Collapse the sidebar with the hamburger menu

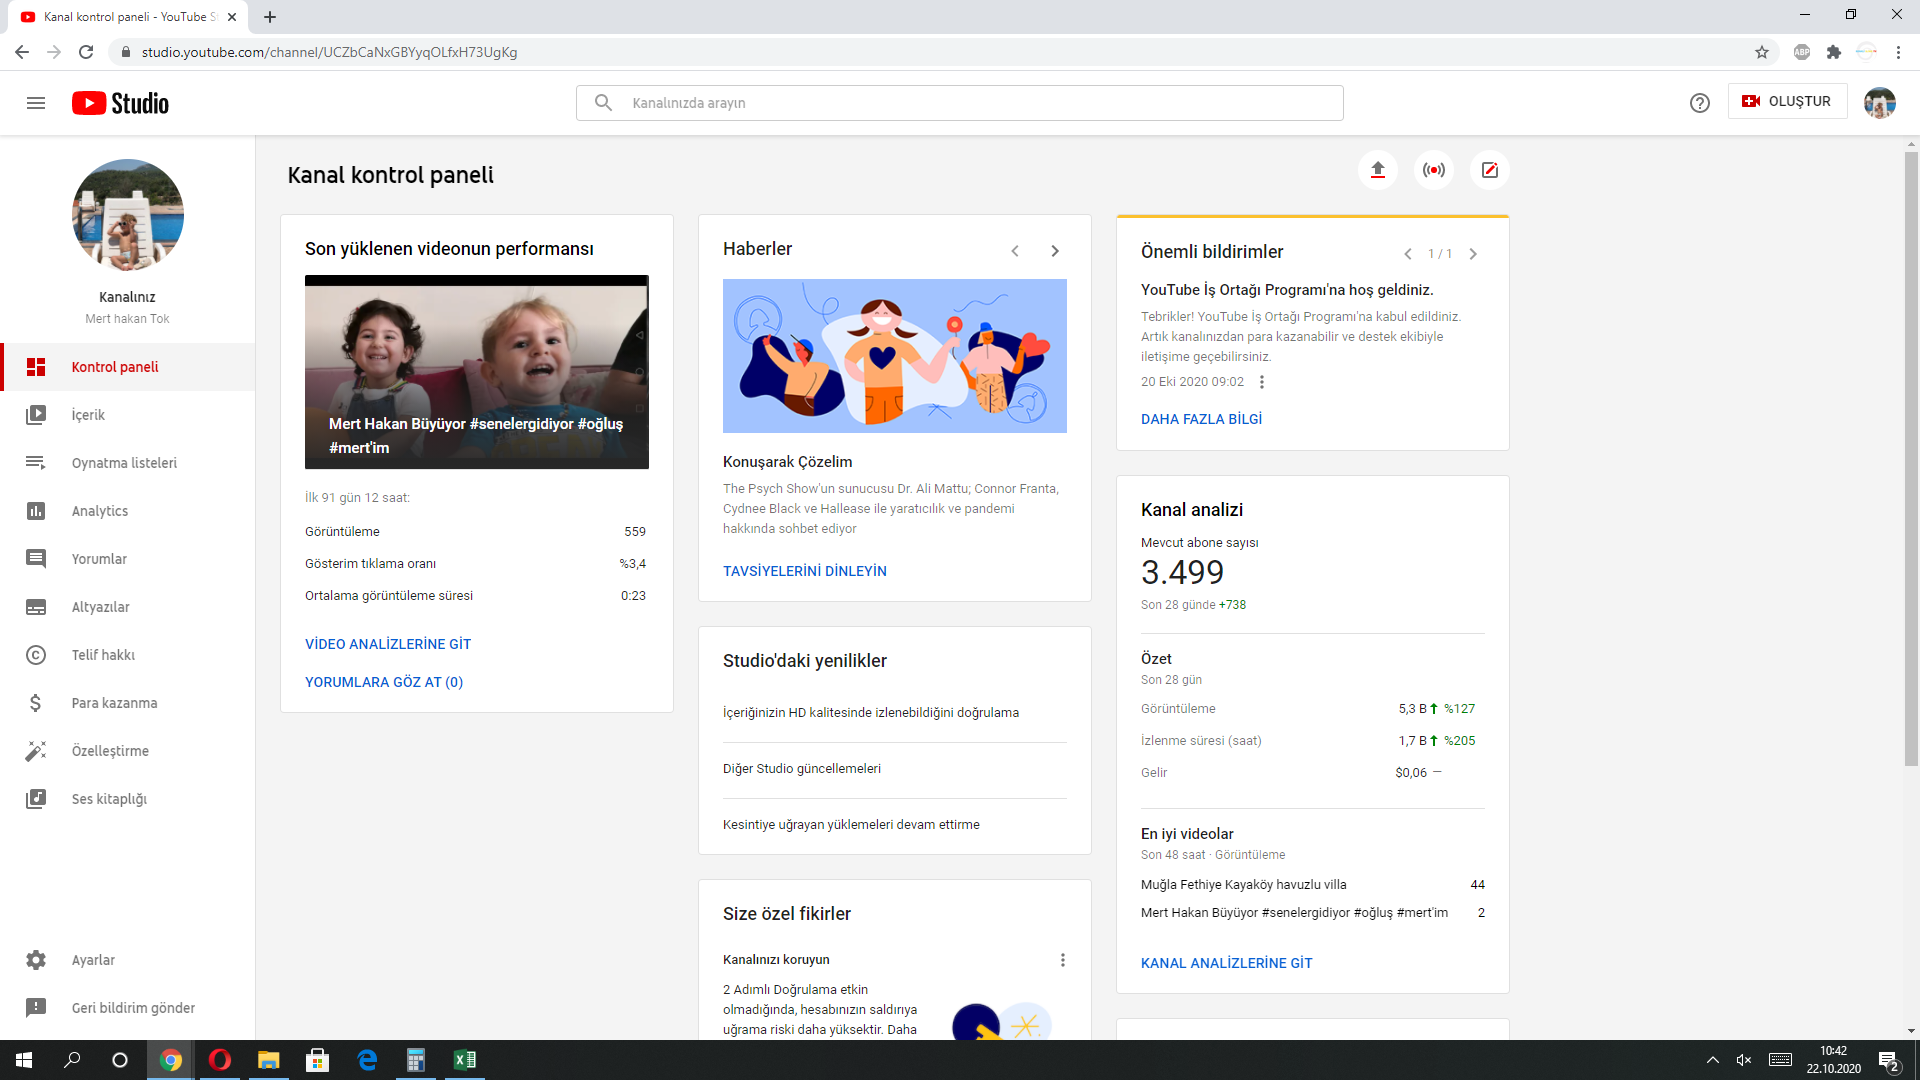pyautogui.click(x=36, y=103)
